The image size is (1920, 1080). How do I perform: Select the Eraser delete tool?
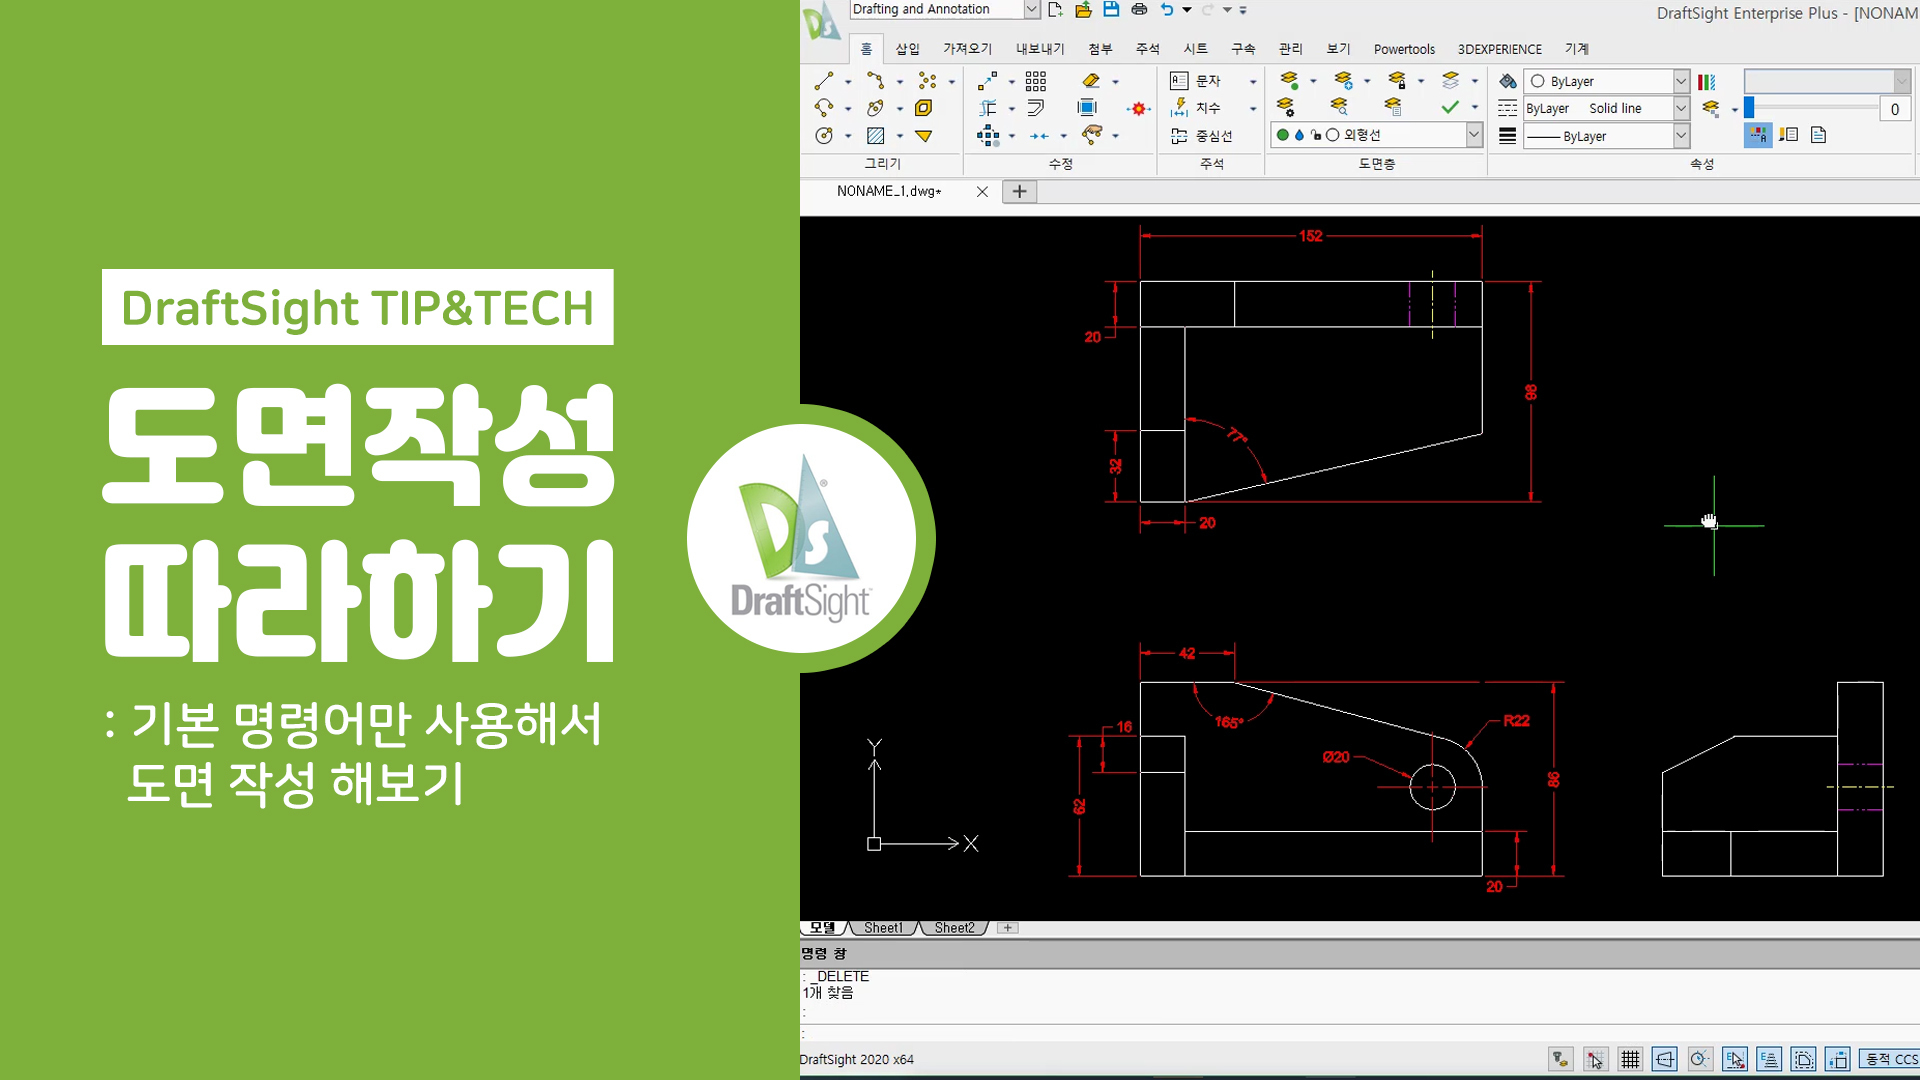[1091, 81]
